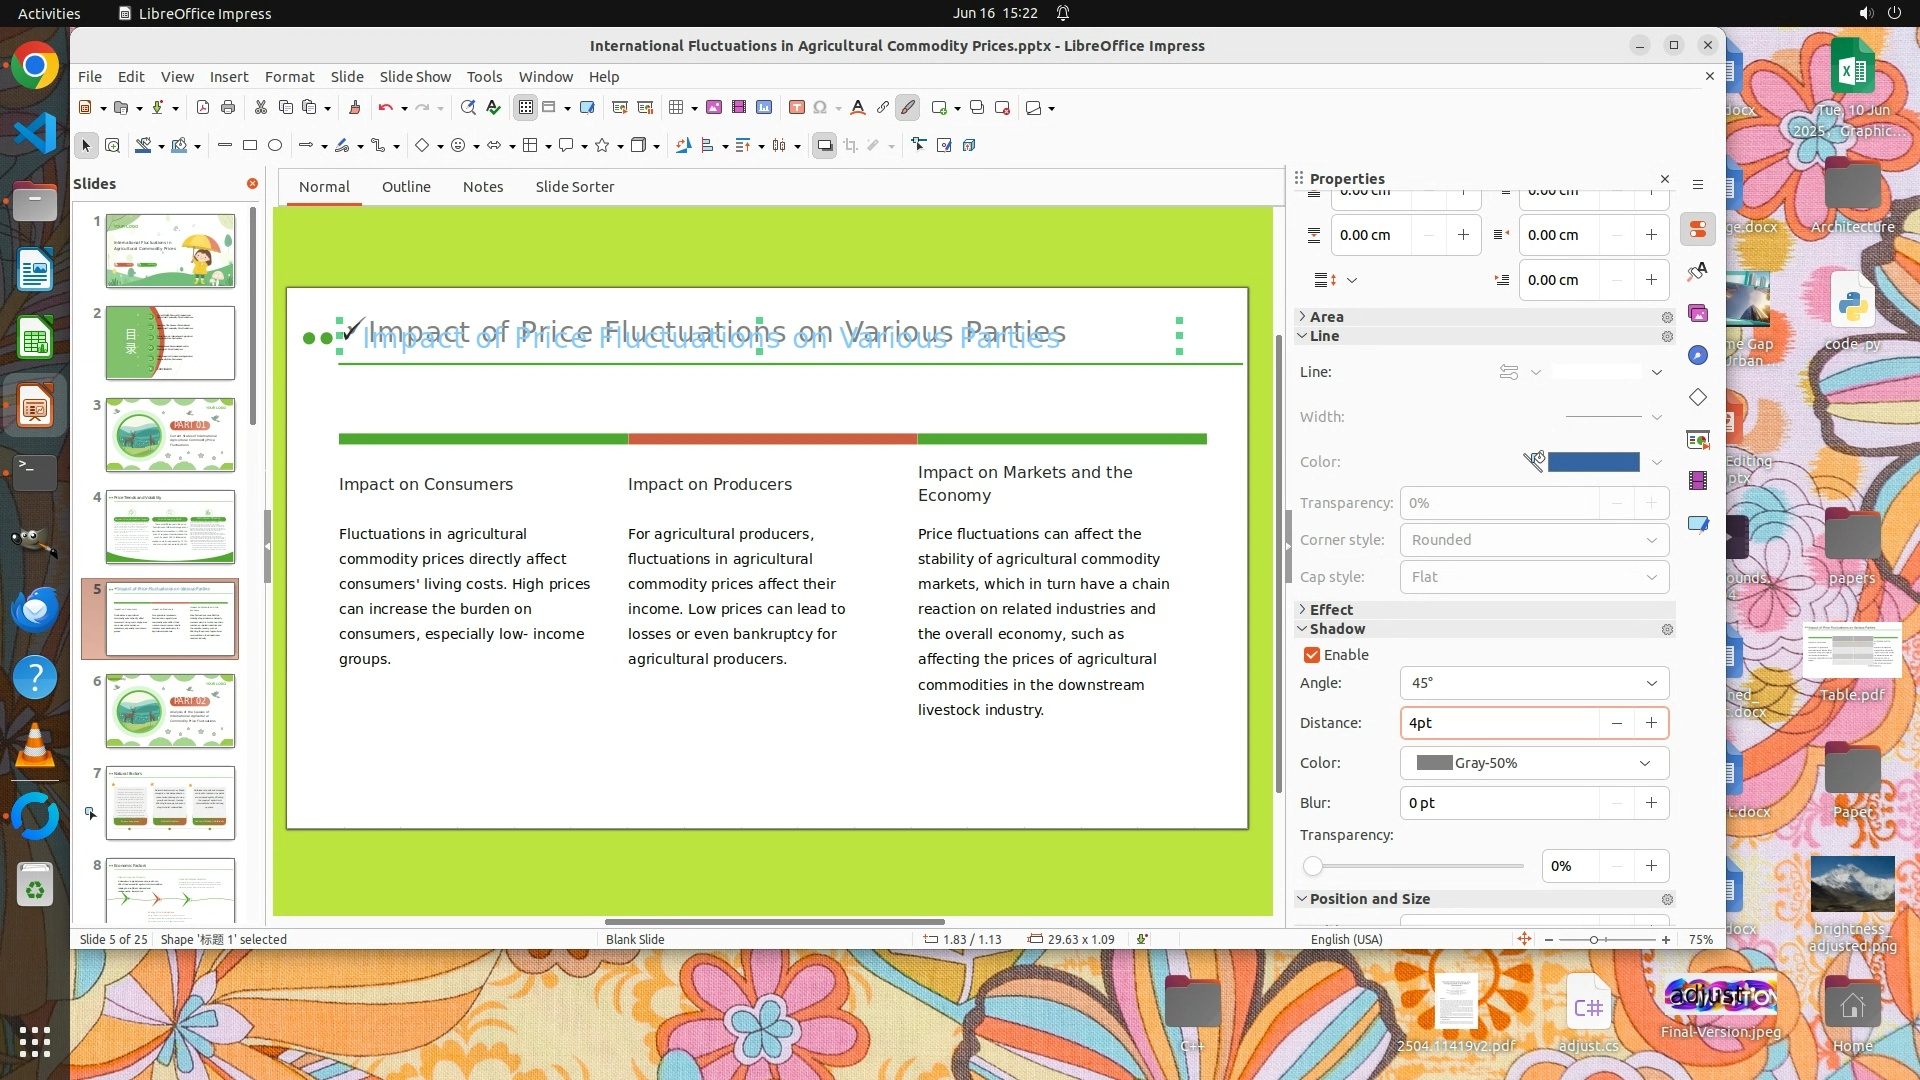Select the Ellipse drawing tool

click(275, 146)
